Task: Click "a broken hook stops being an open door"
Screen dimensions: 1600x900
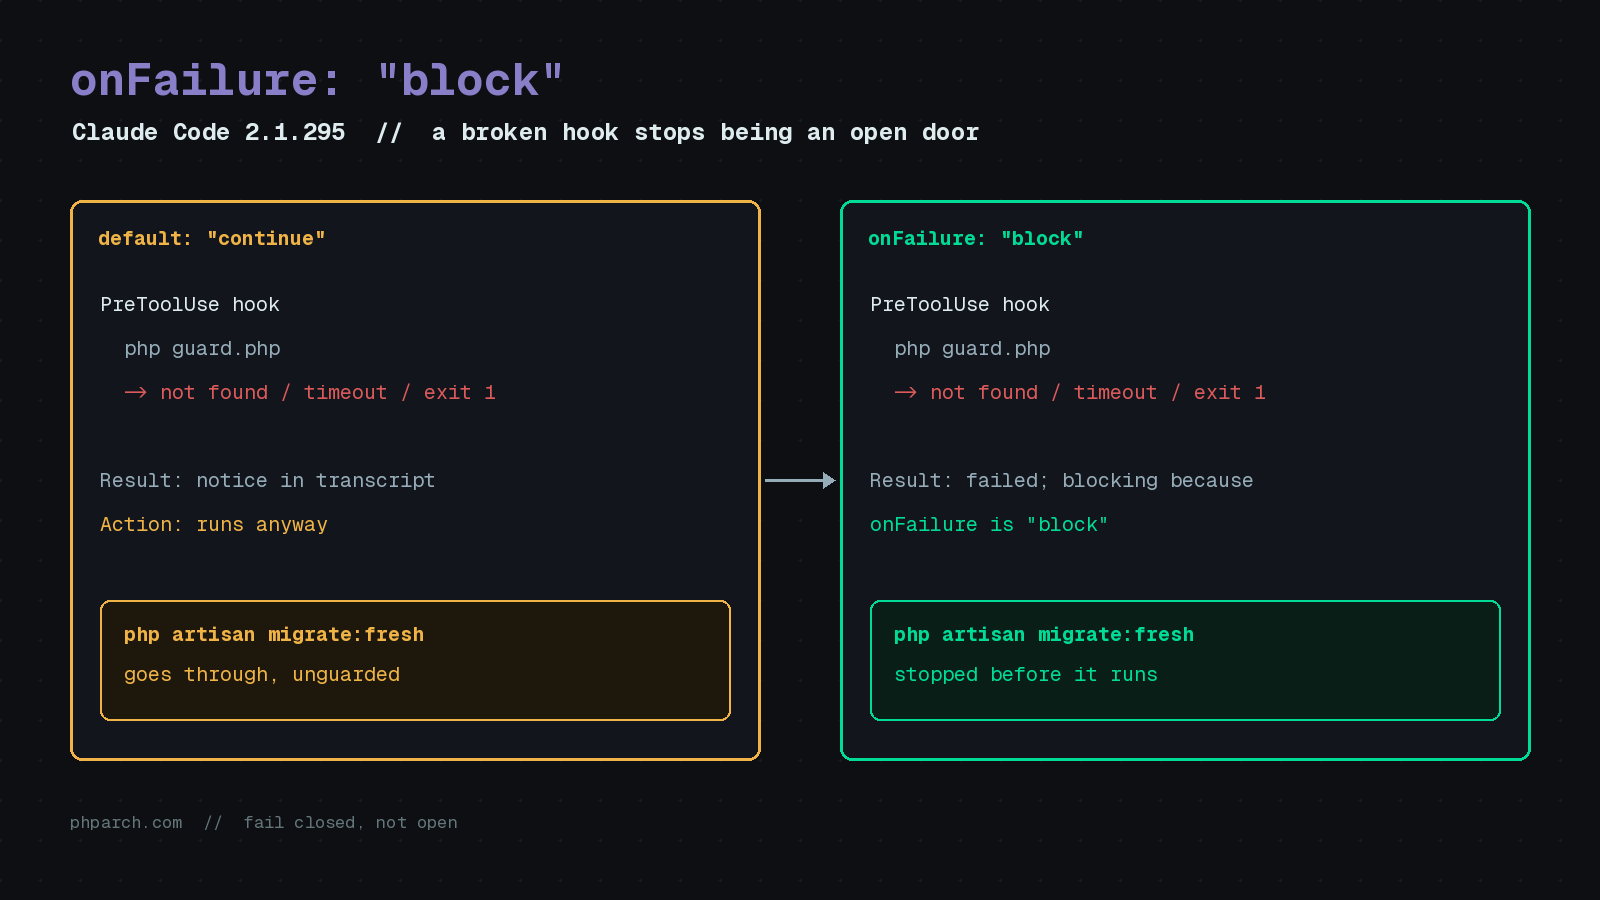Action: [x=705, y=132]
